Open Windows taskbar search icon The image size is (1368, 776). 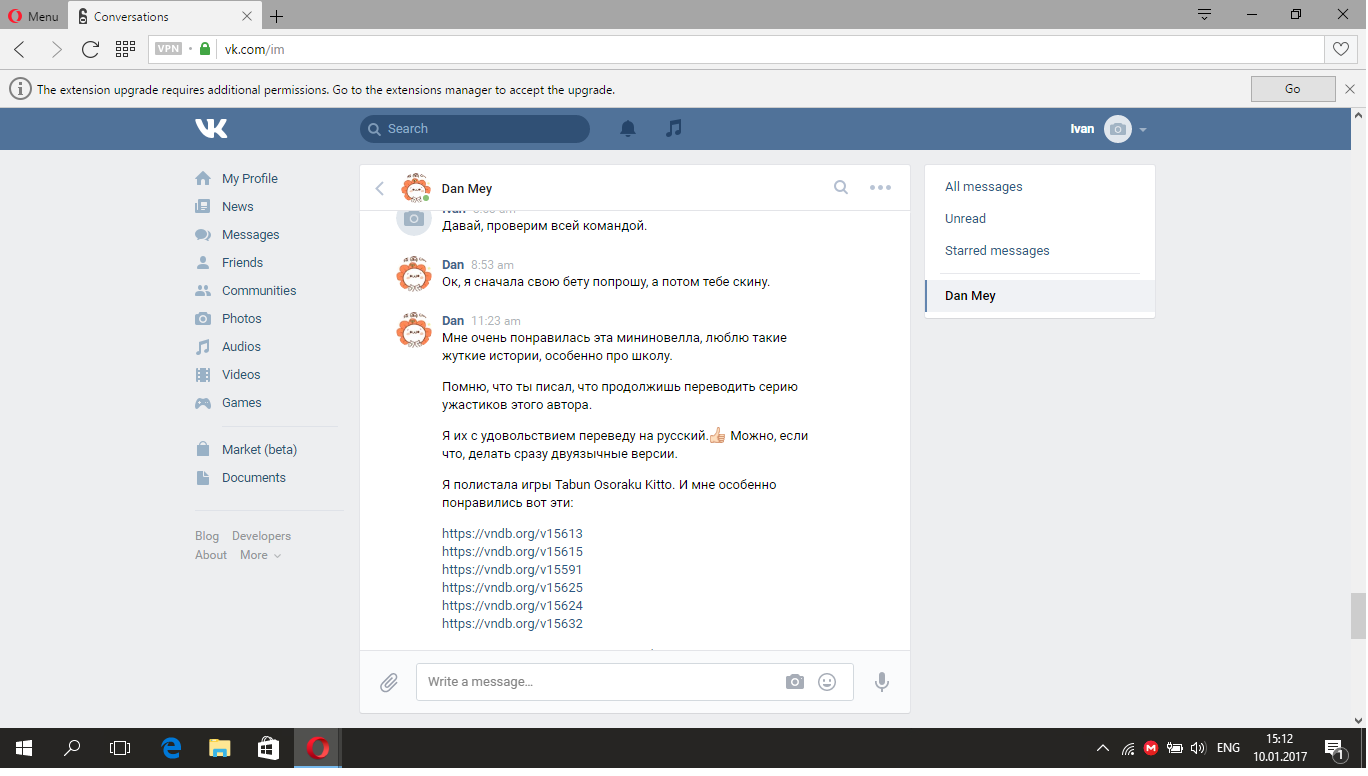tap(72, 747)
